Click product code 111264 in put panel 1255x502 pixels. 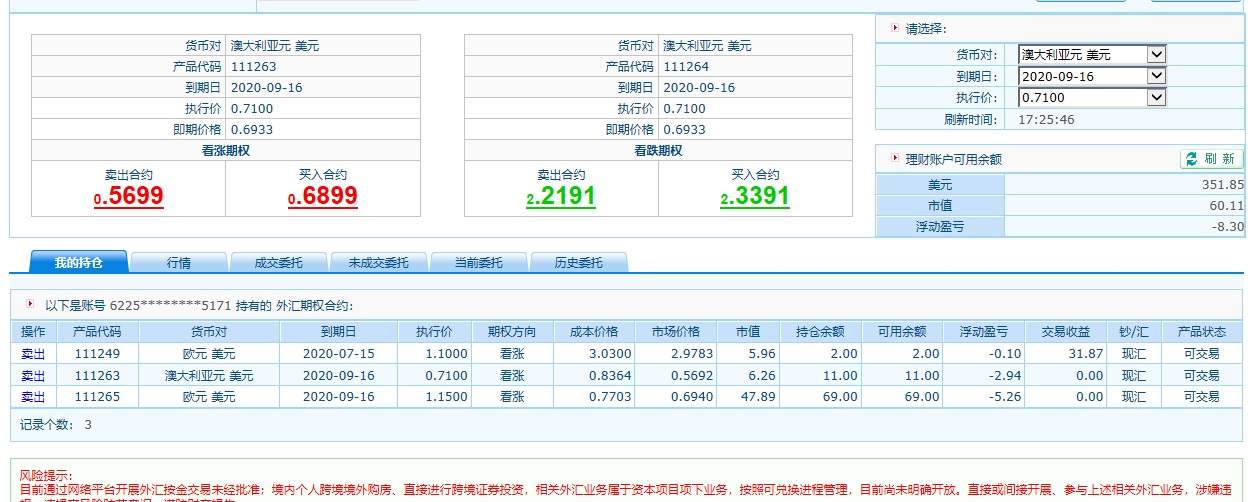[x=686, y=67]
